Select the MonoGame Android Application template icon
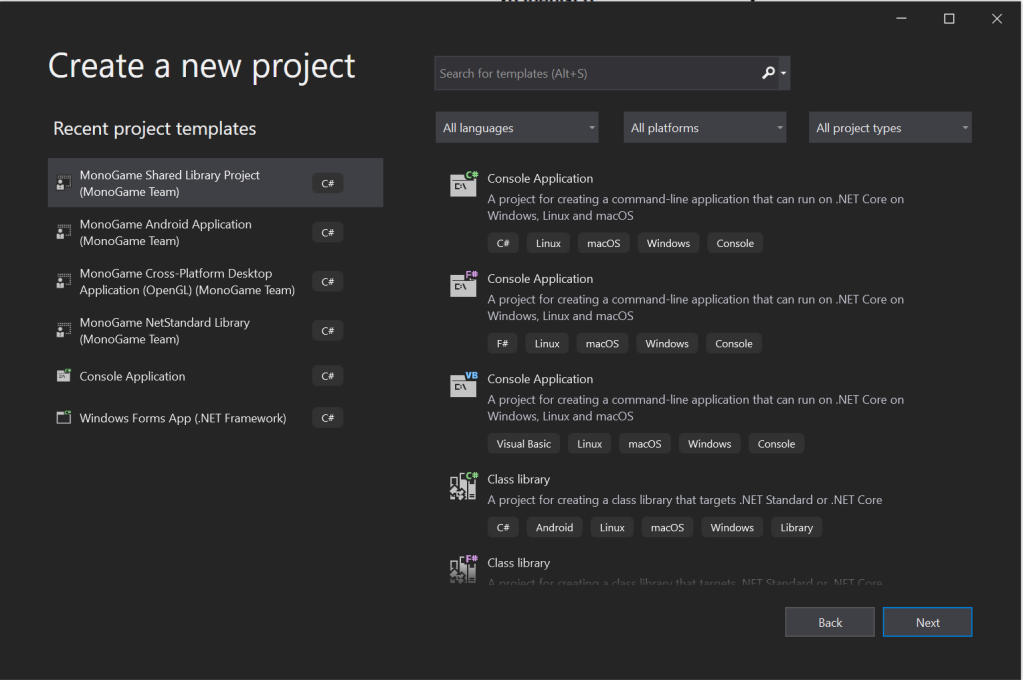The height and width of the screenshot is (680, 1023). pos(63,232)
